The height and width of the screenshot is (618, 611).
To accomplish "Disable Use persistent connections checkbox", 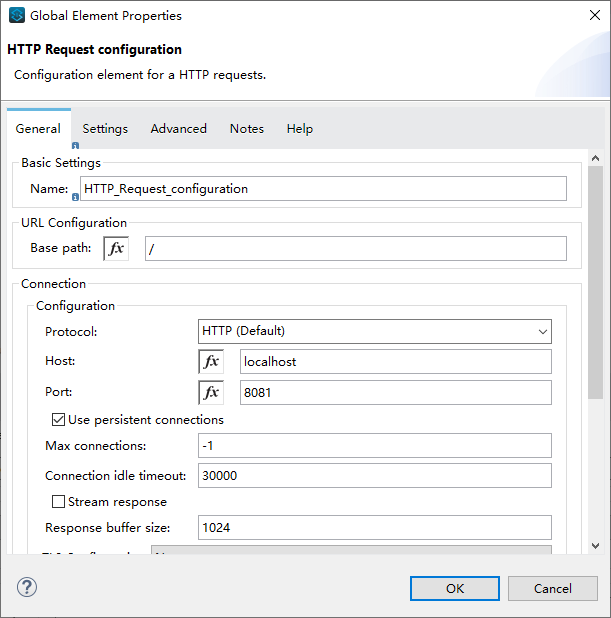I will (58, 420).
